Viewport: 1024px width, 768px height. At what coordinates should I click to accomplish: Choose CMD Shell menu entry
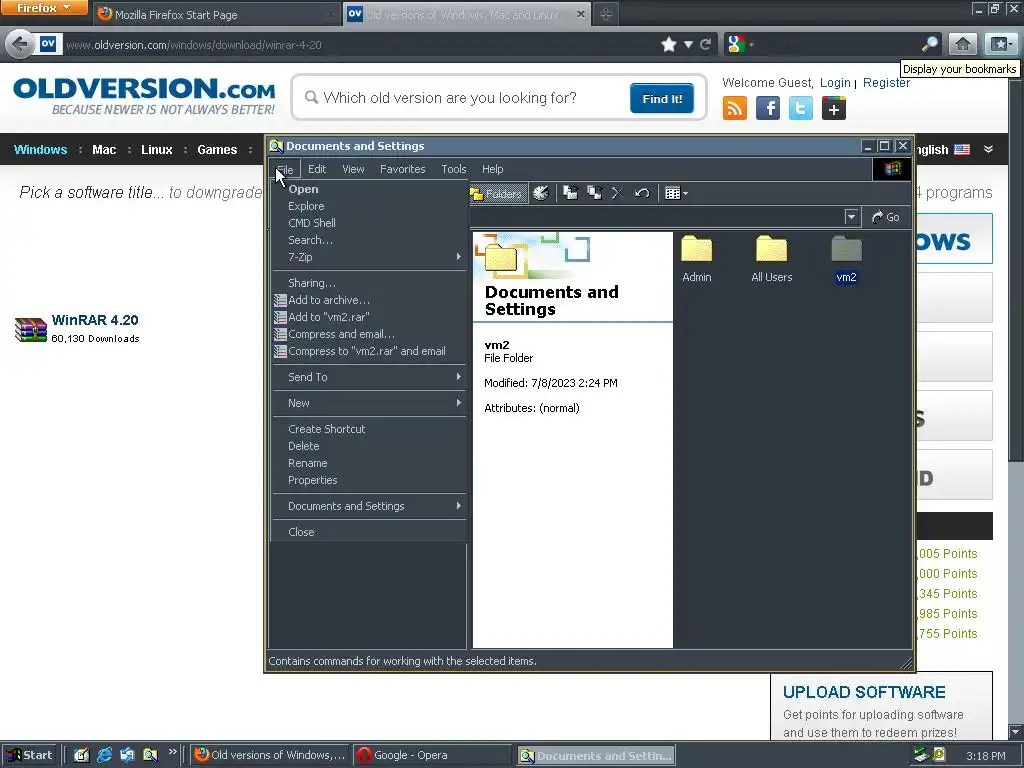click(369, 223)
